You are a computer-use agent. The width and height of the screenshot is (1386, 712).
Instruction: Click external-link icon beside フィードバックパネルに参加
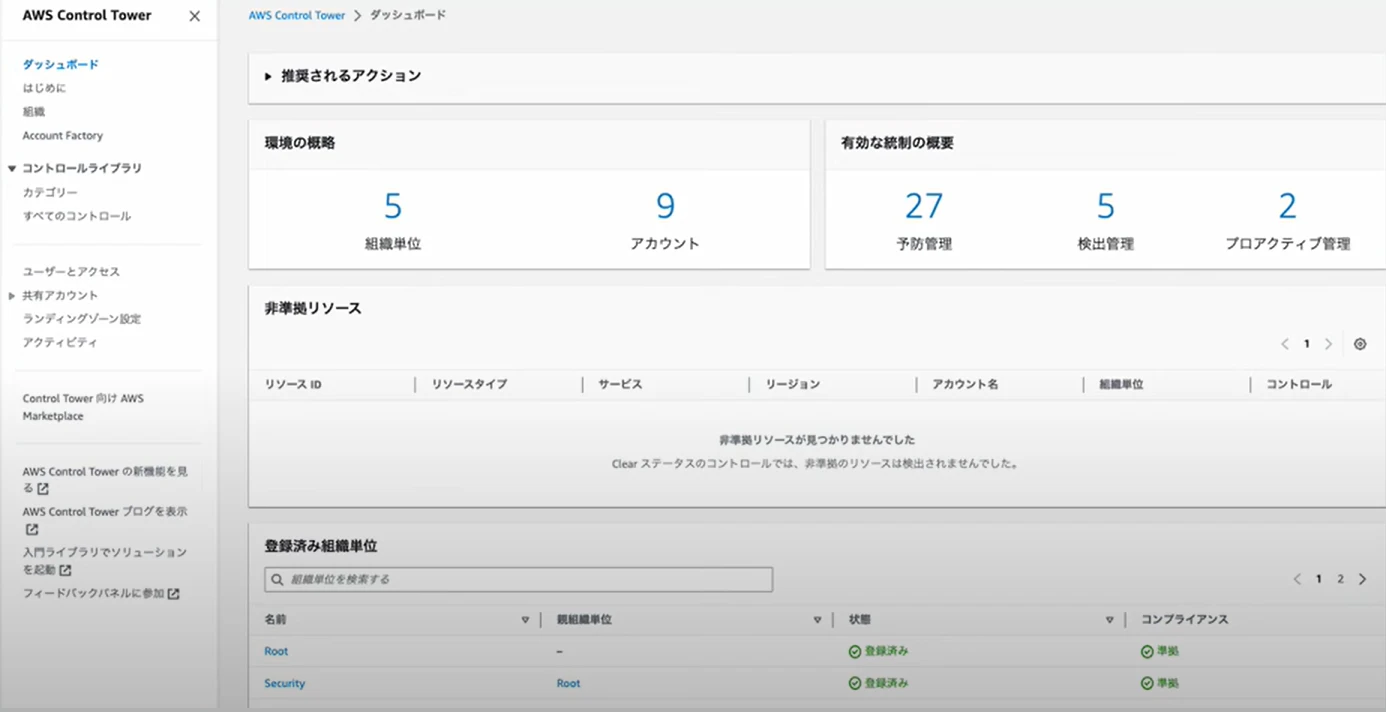pos(173,594)
